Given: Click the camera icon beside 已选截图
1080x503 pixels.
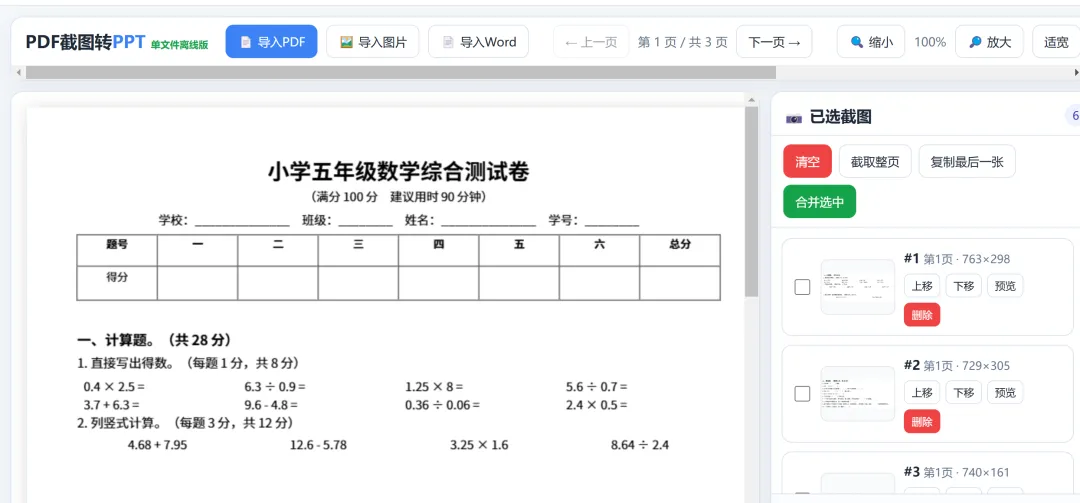Looking at the screenshot, I should [x=793, y=118].
